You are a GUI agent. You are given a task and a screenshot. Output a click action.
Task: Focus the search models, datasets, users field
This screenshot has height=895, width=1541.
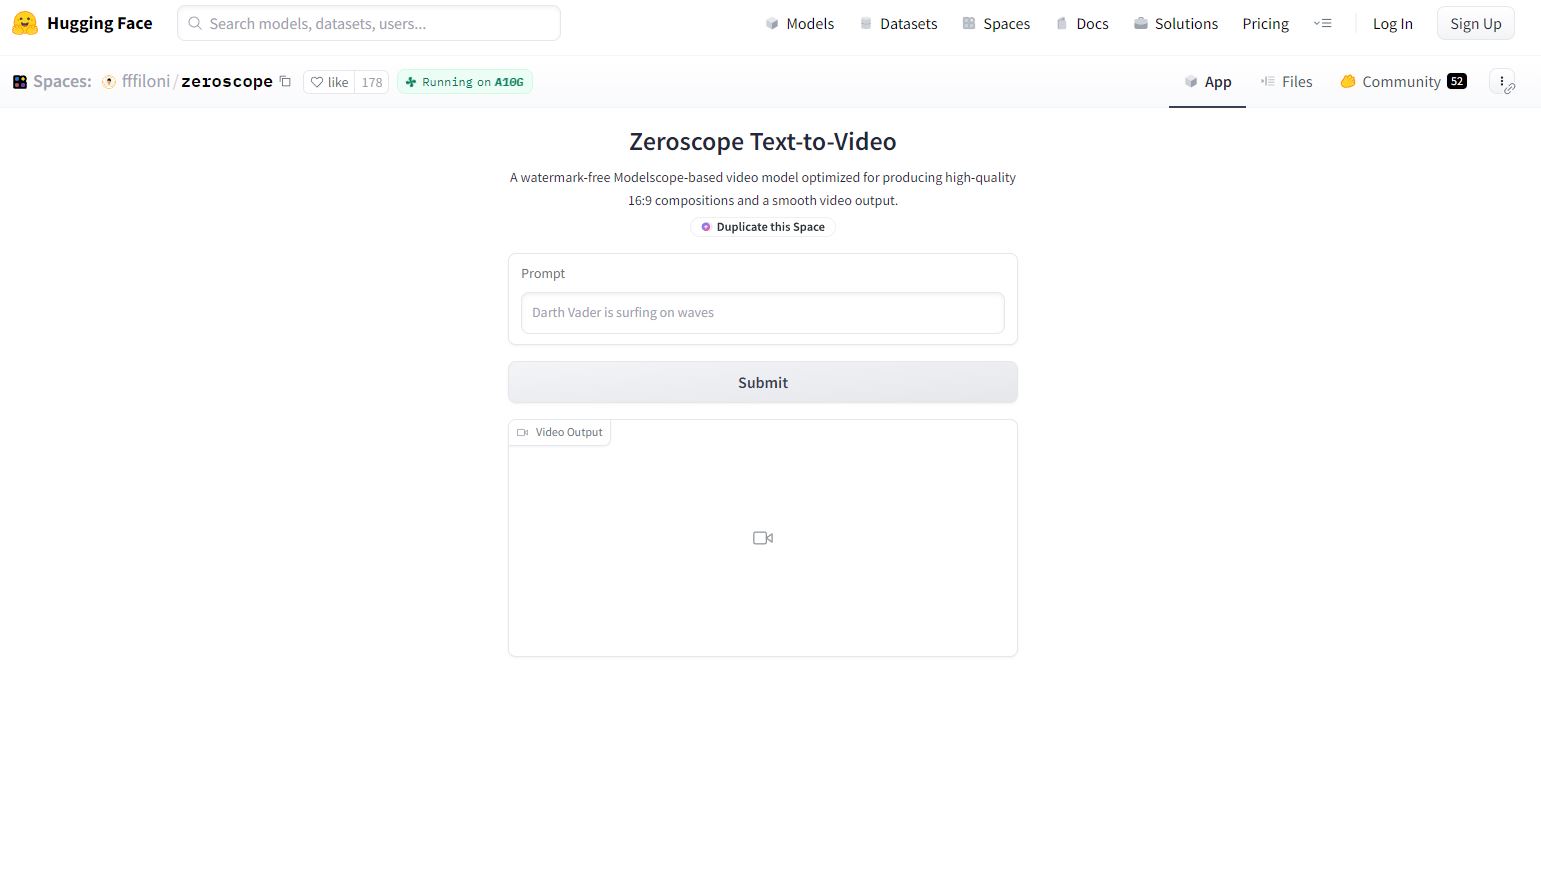(369, 23)
